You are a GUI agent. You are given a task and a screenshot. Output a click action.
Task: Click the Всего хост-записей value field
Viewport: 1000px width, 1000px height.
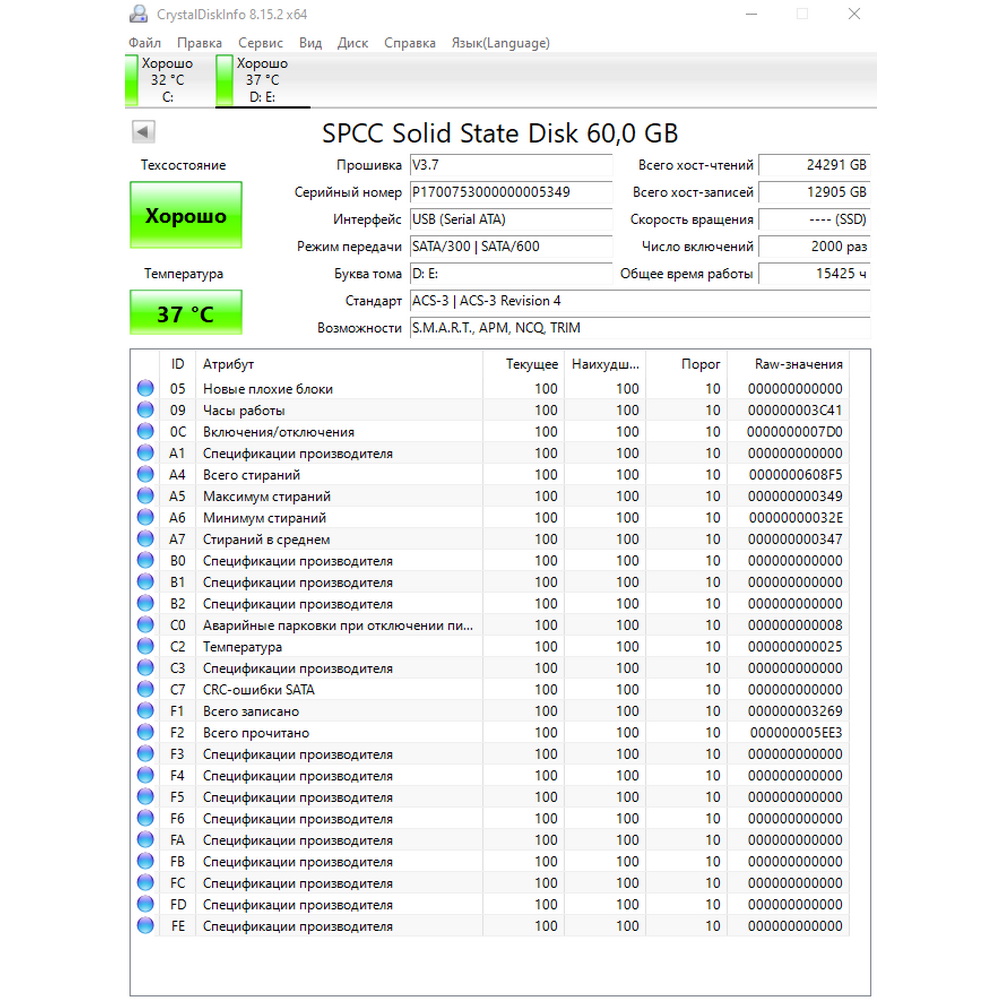click(814, 192)
